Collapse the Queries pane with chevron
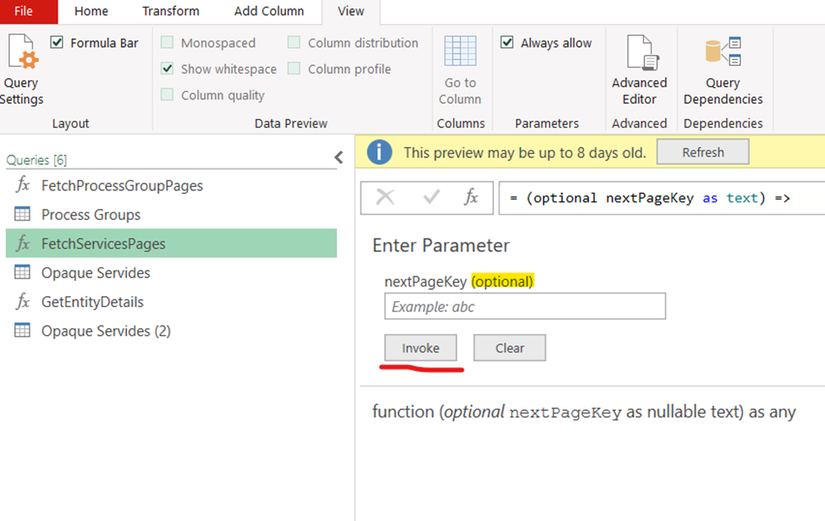 click(x=338, y=158)
